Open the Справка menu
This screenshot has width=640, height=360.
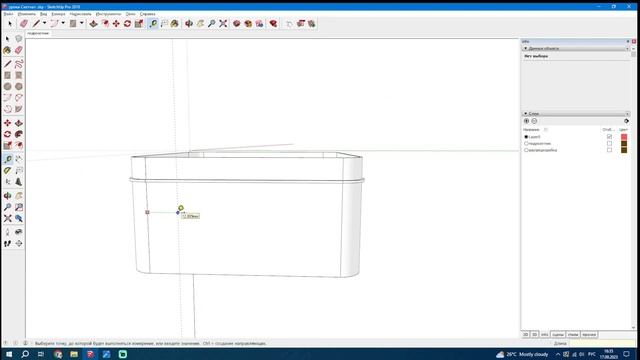(147, 14)
